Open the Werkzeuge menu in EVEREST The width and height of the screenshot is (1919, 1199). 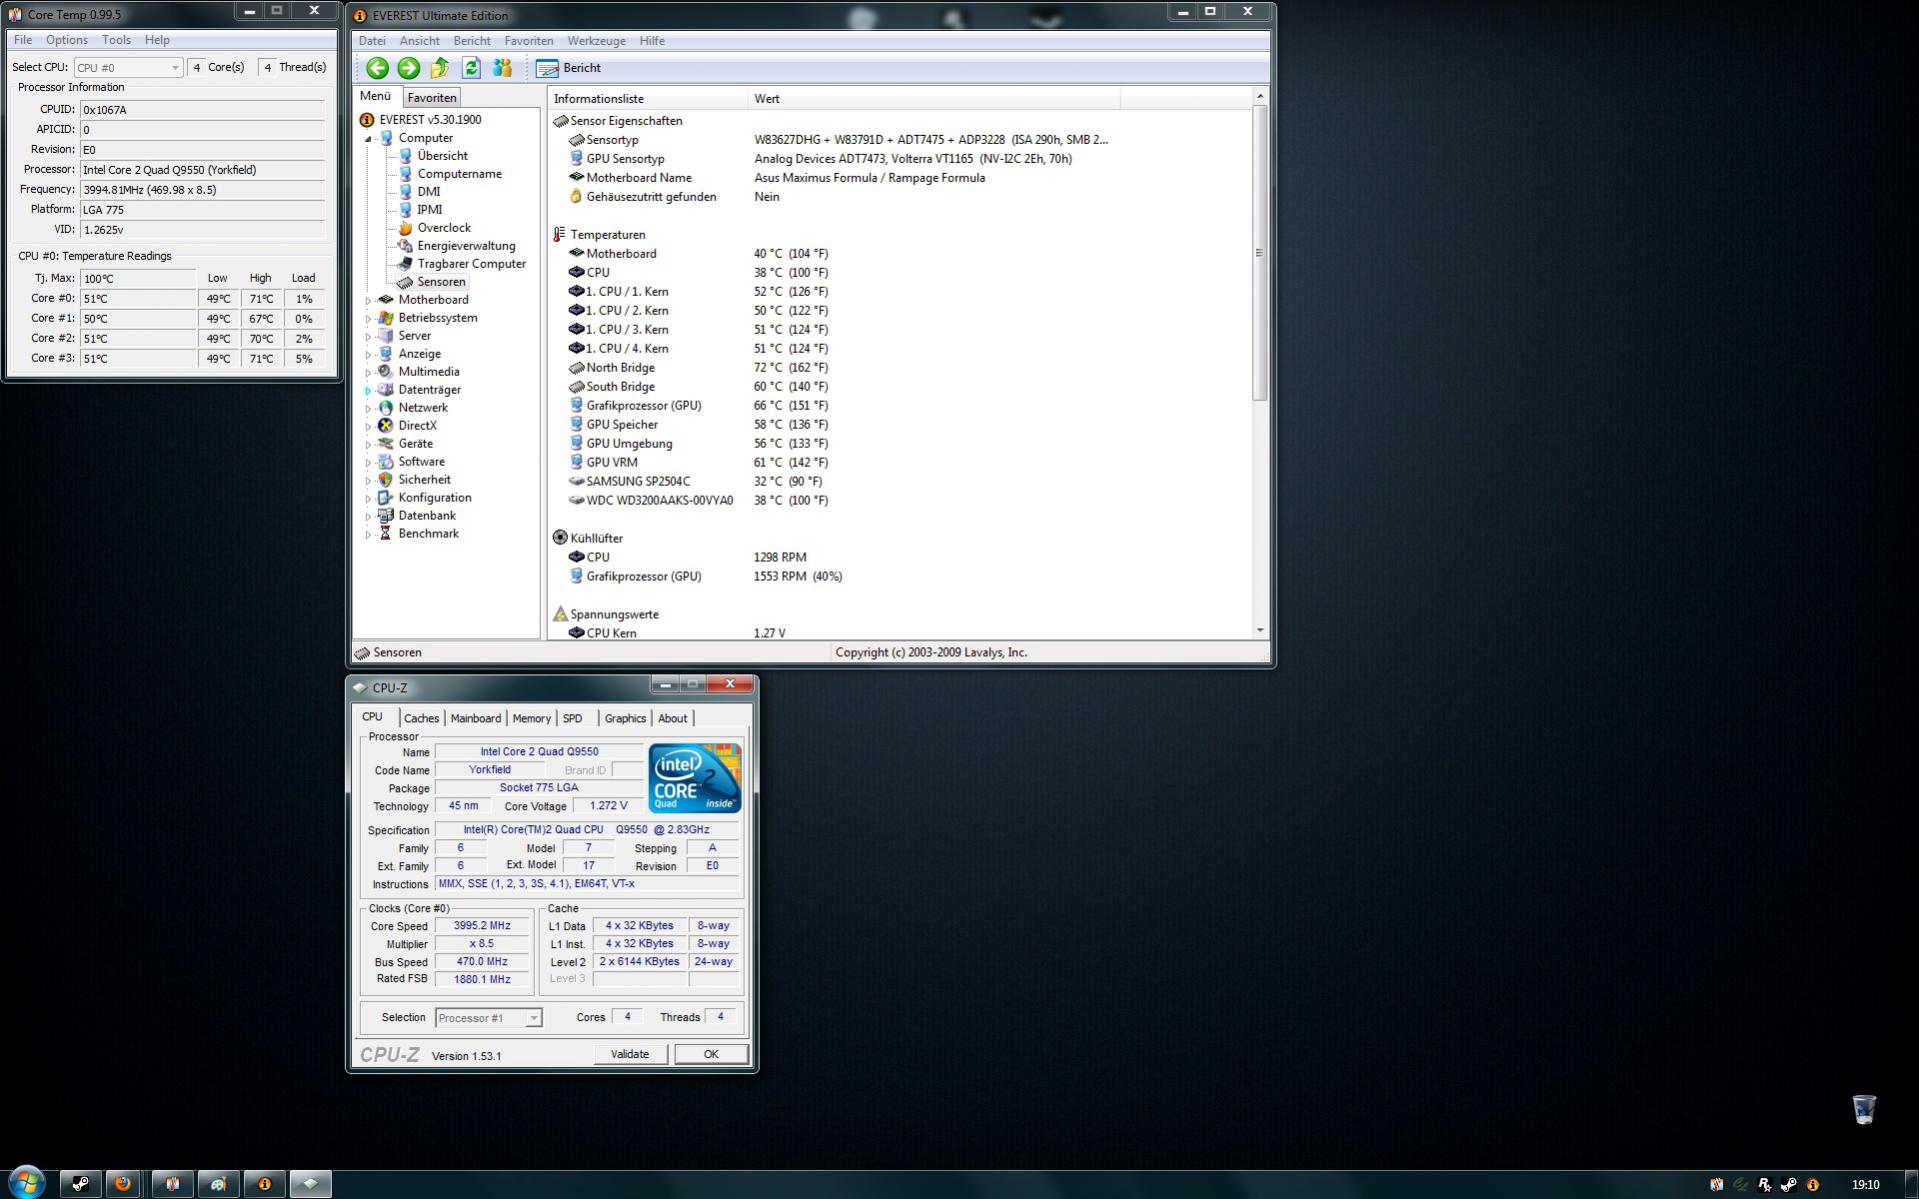point(596,41)
